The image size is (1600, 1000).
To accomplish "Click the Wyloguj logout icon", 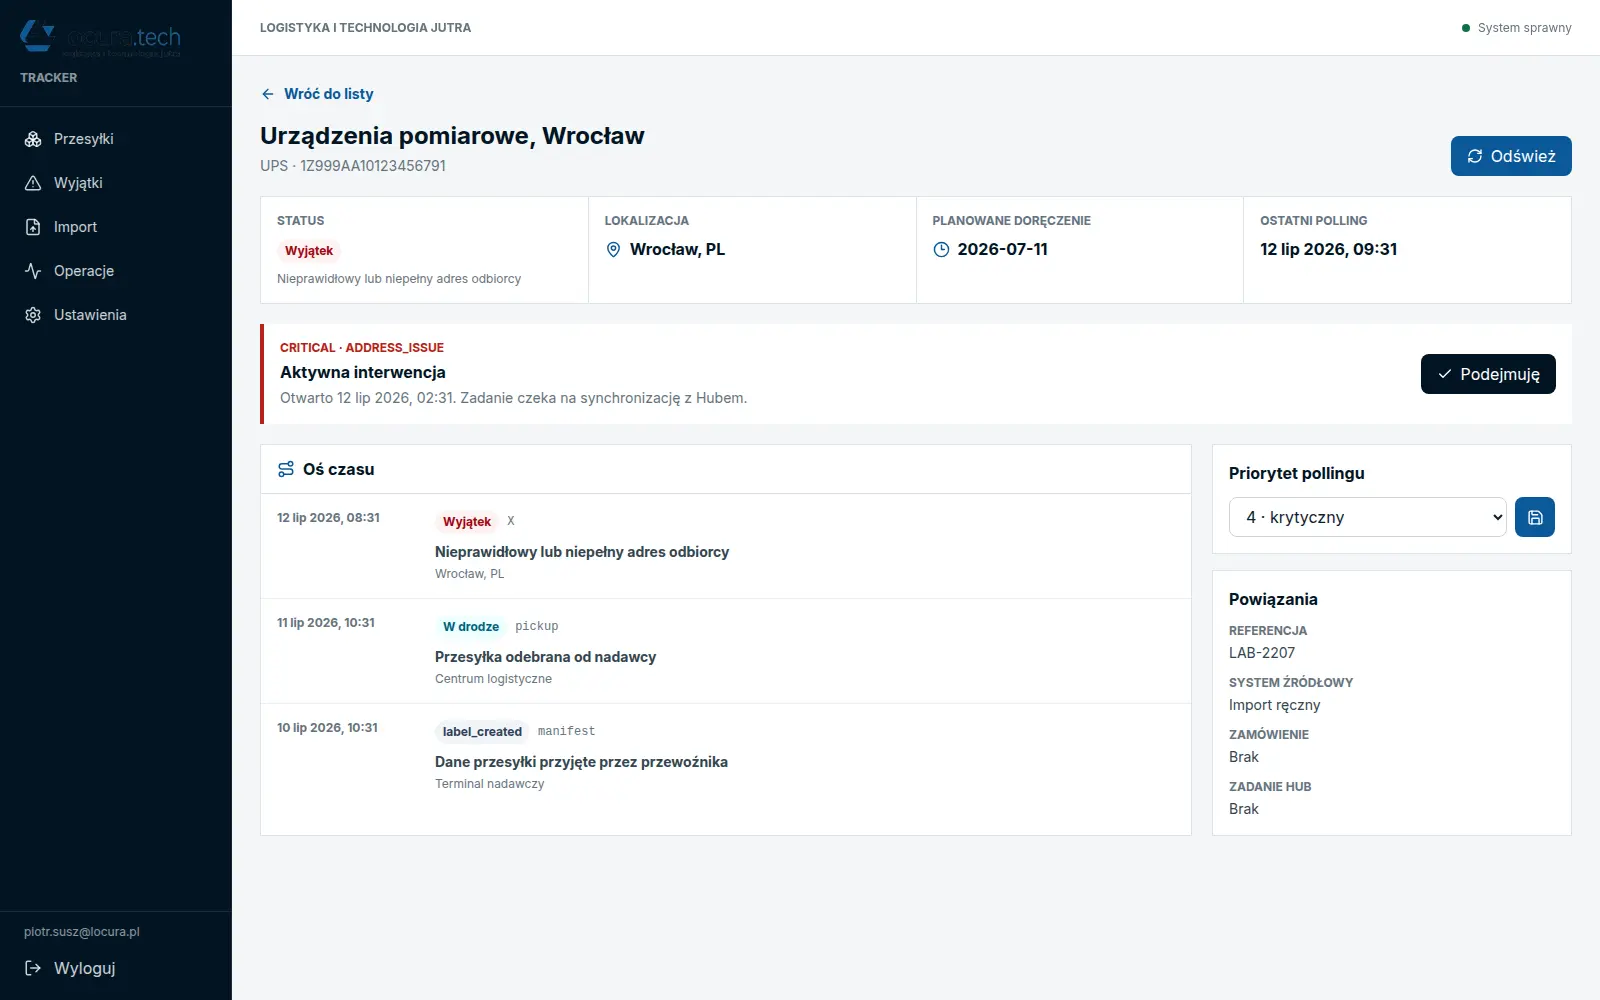I will click(33, 968).
